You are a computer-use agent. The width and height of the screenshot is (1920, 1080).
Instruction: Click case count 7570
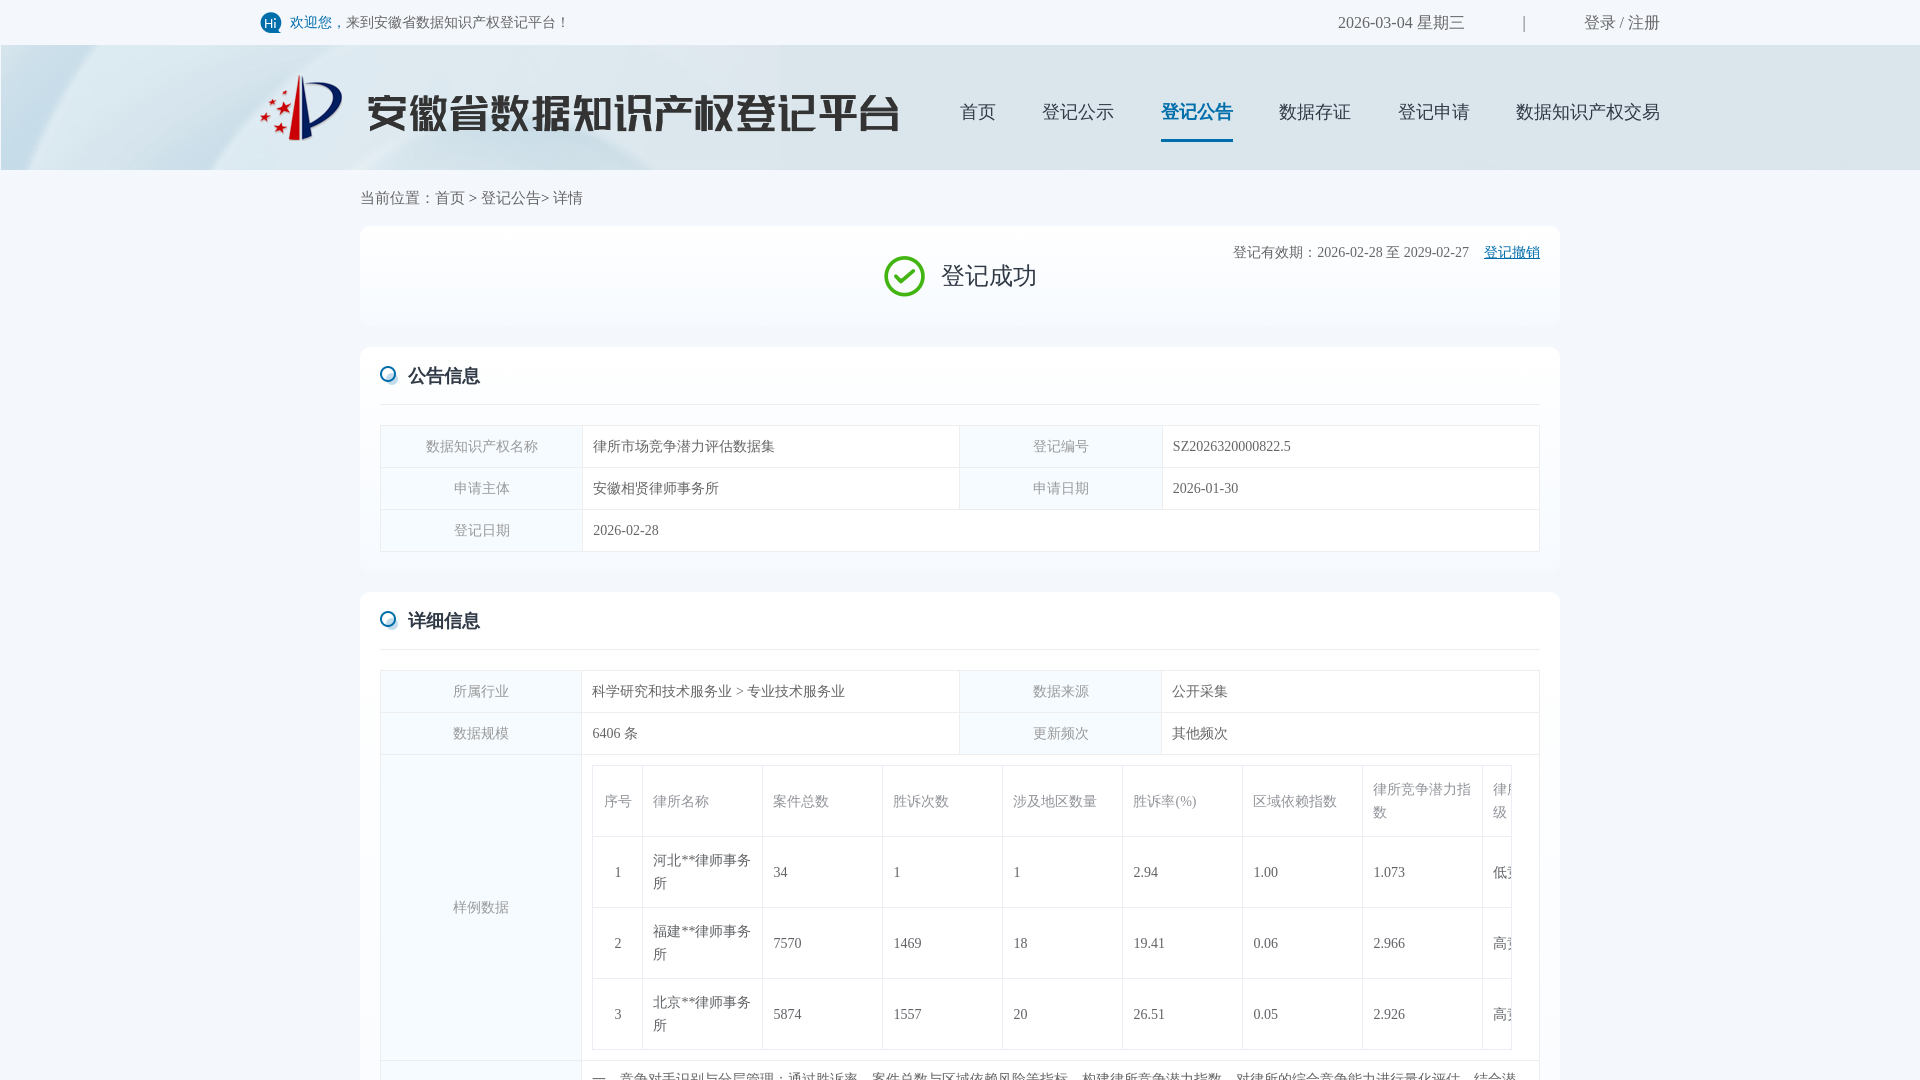click(787, 944)
